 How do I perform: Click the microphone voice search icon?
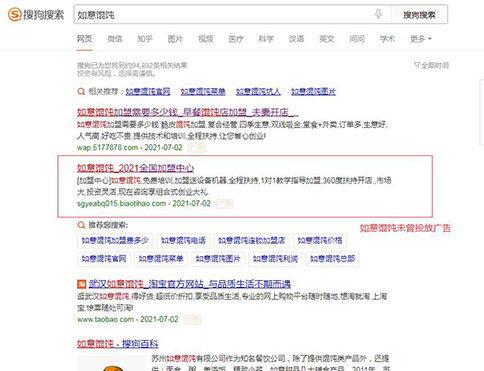pos(378,14)
